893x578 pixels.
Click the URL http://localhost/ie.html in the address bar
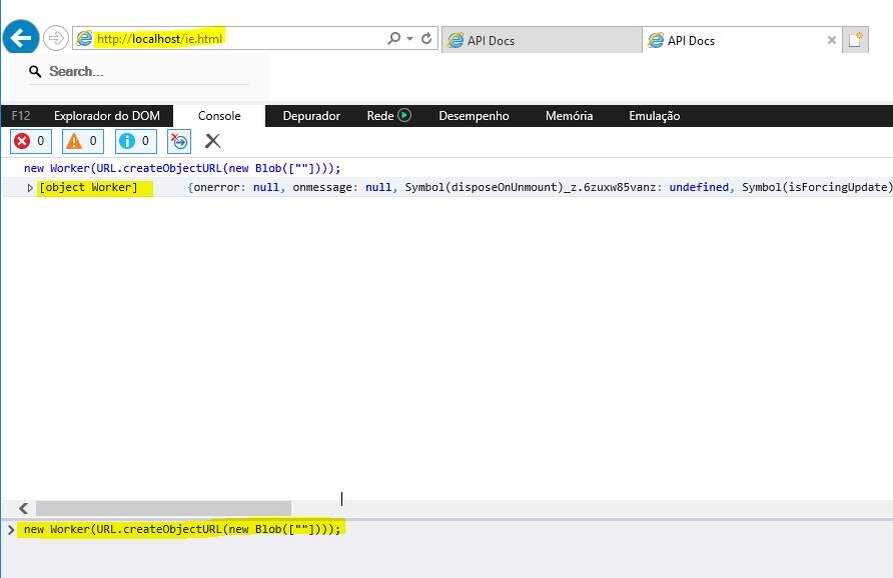pos(159,39)
